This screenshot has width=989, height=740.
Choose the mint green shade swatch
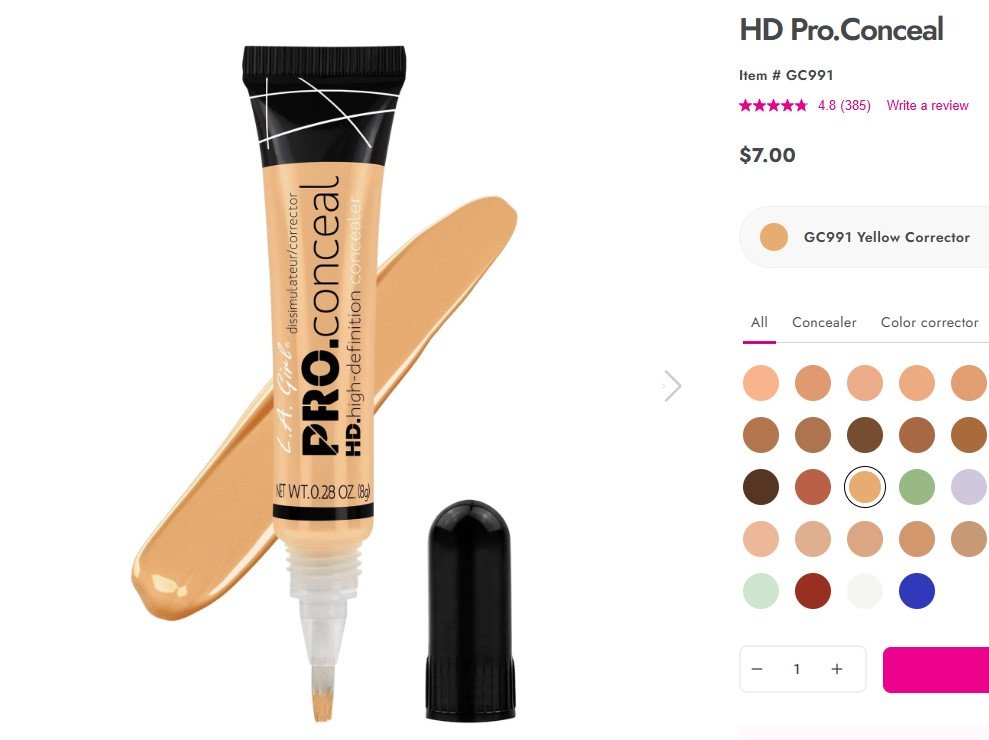coord(761,591)
